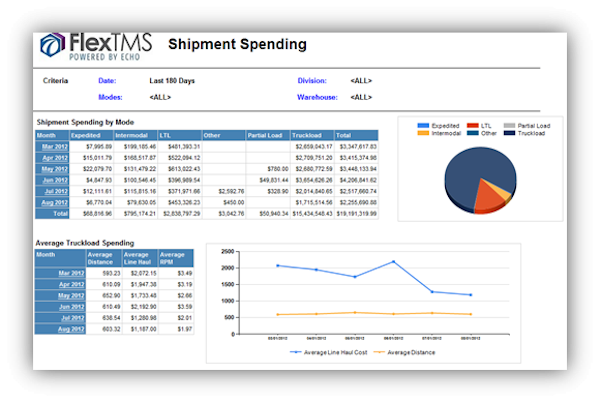Click the Last 180 Days date value
600x403 pixels.
click(x=170, y=79)
